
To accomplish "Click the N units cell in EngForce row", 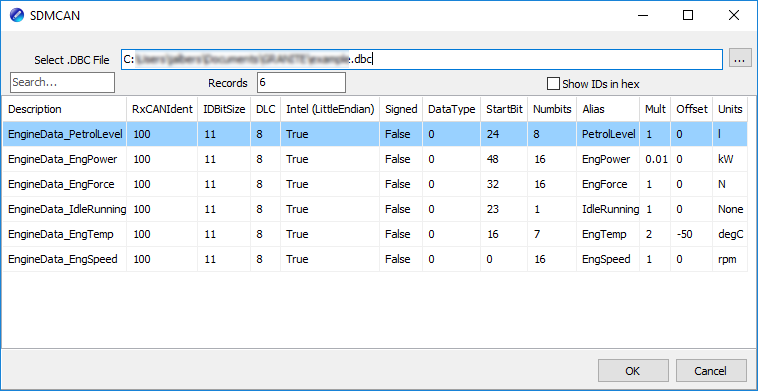I will click(x=730, y=184).
